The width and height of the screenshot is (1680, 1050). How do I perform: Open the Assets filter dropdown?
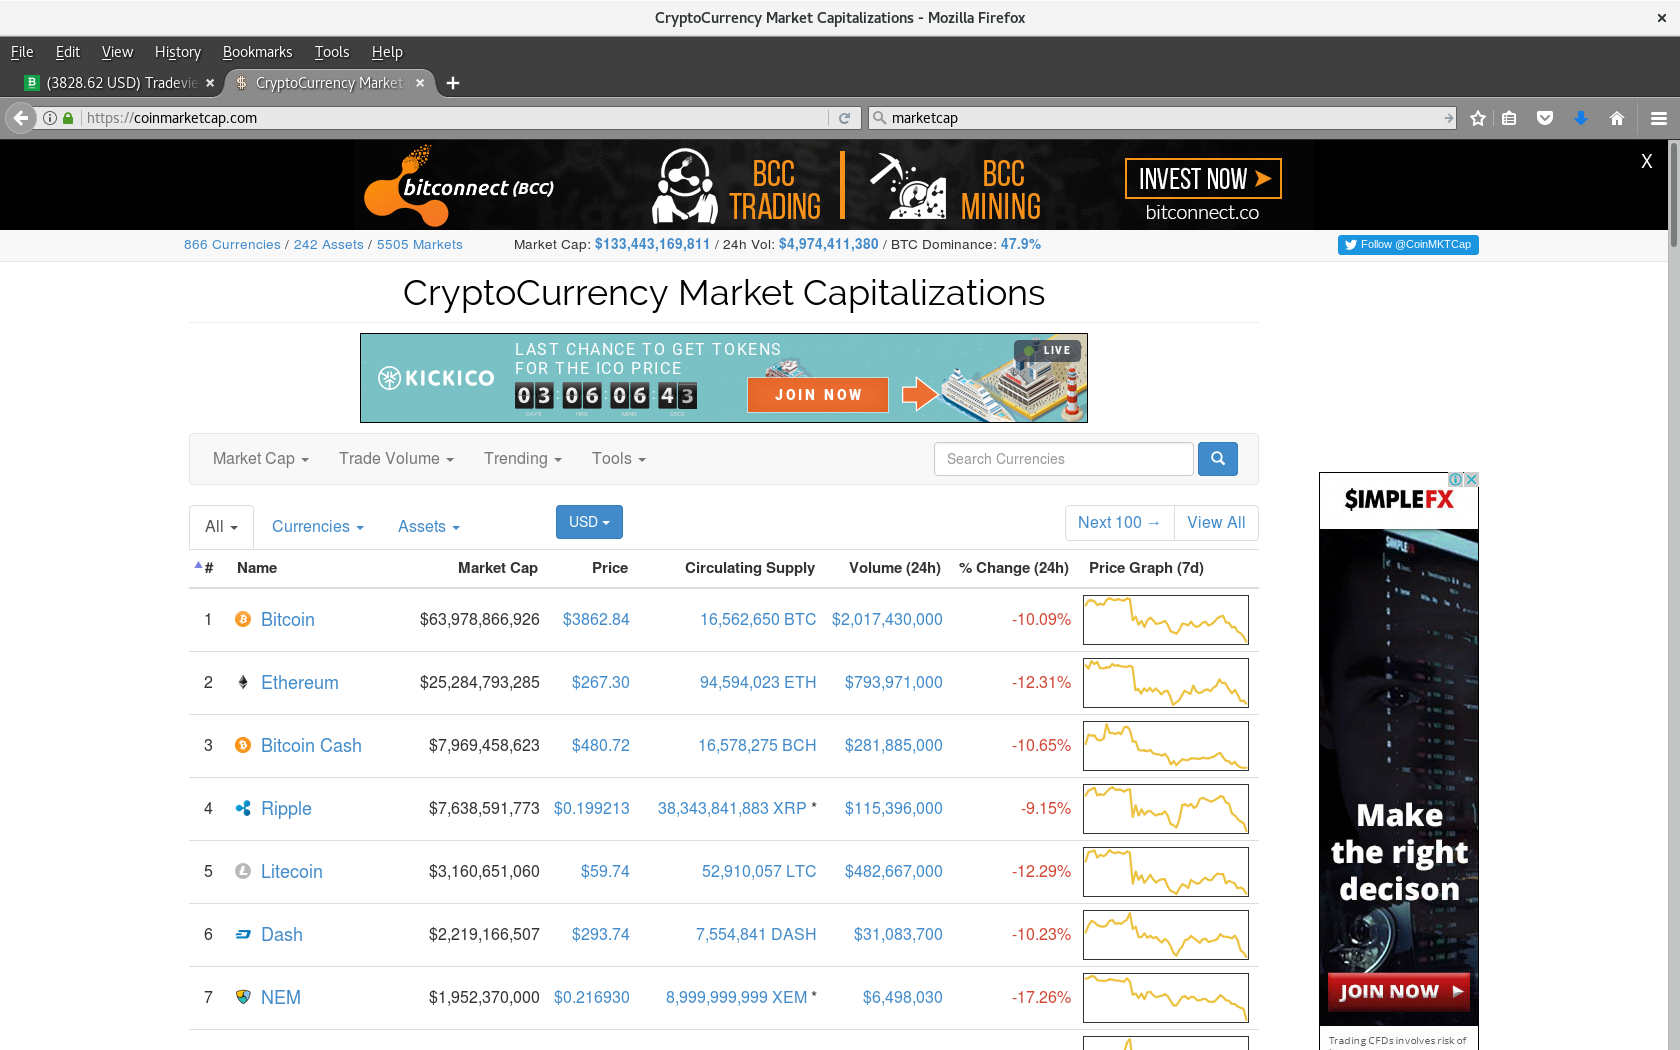click(x=429, y=527)
